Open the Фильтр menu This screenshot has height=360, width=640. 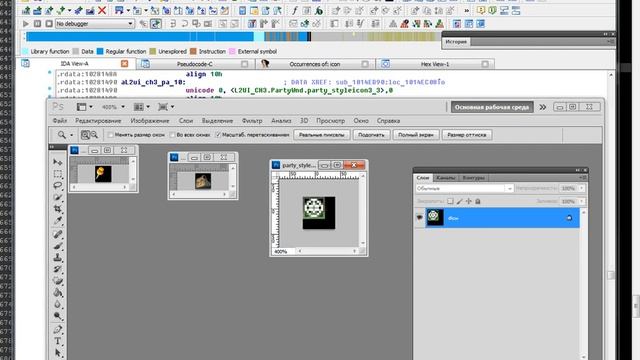click(x=252, y=121)
